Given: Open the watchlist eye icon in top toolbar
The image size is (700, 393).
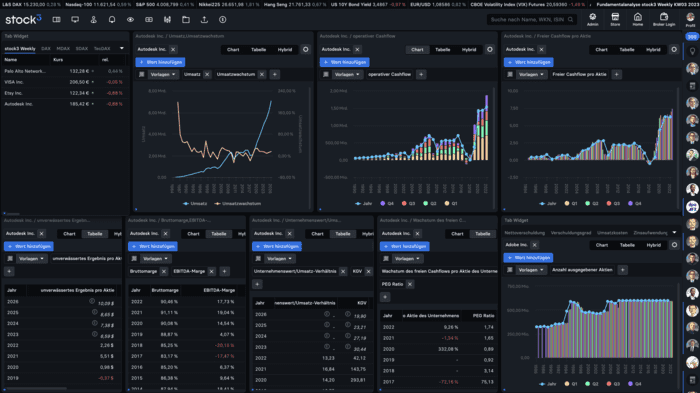Looking at the screenshot, I should pos(130,20).
